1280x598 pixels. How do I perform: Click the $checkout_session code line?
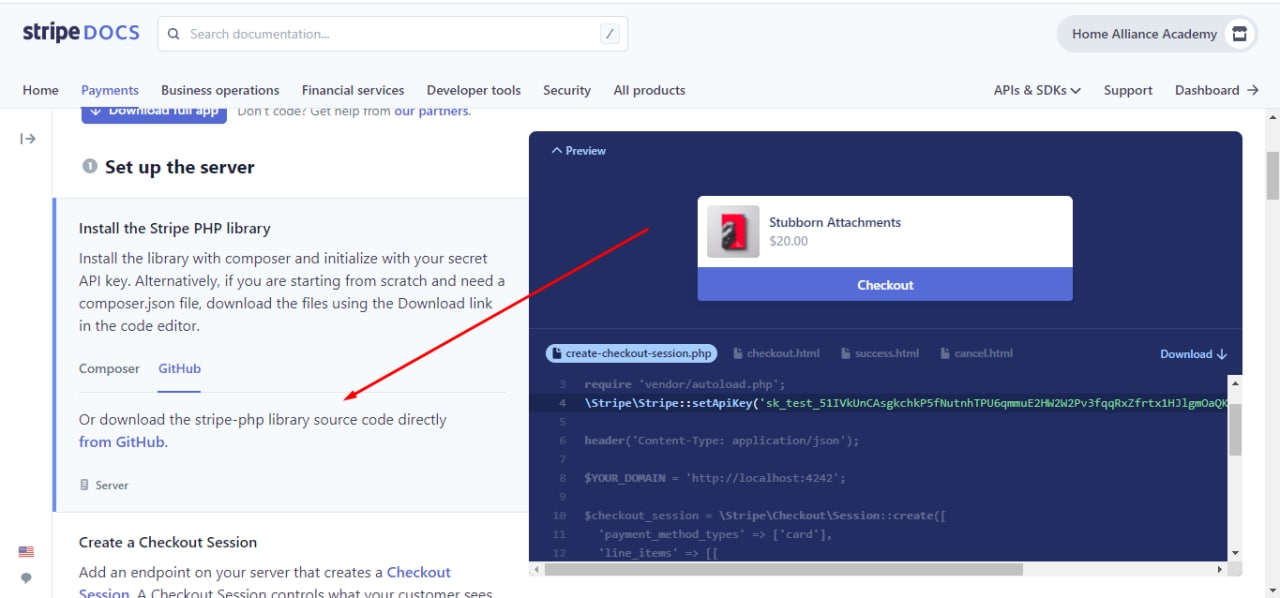pos(765,516)
